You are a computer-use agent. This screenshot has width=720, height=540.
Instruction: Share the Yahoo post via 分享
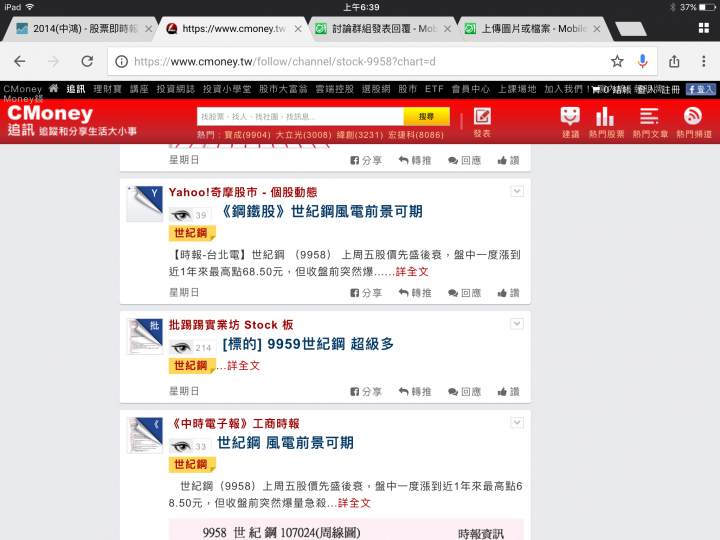click(366, 293)
